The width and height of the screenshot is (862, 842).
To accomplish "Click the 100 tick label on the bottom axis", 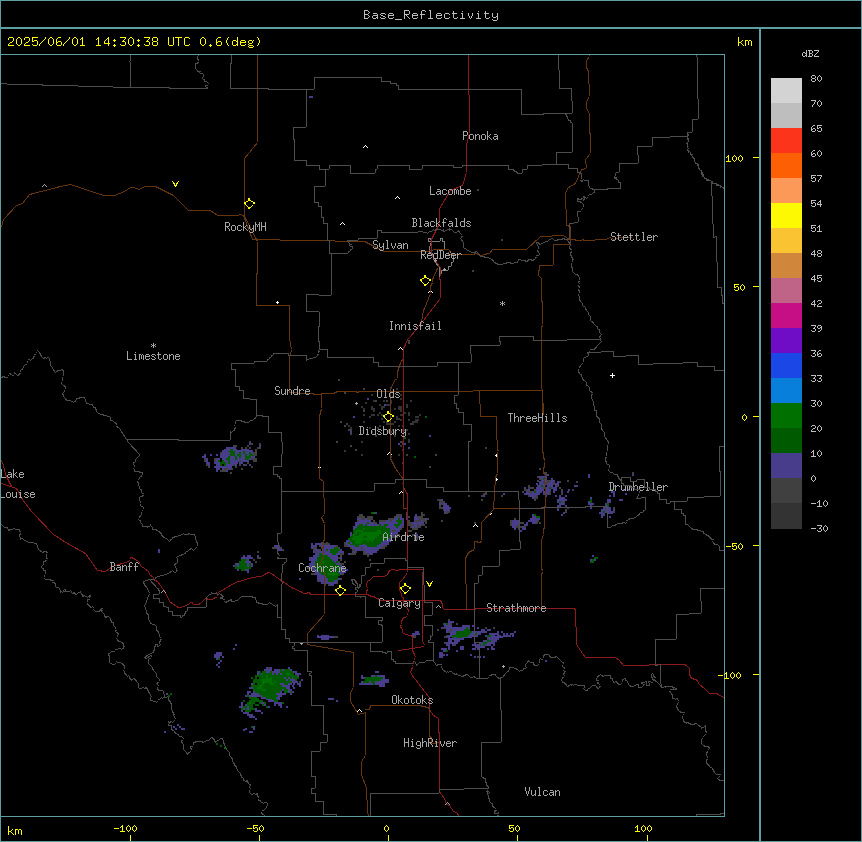I will click(x=643, y=828).
